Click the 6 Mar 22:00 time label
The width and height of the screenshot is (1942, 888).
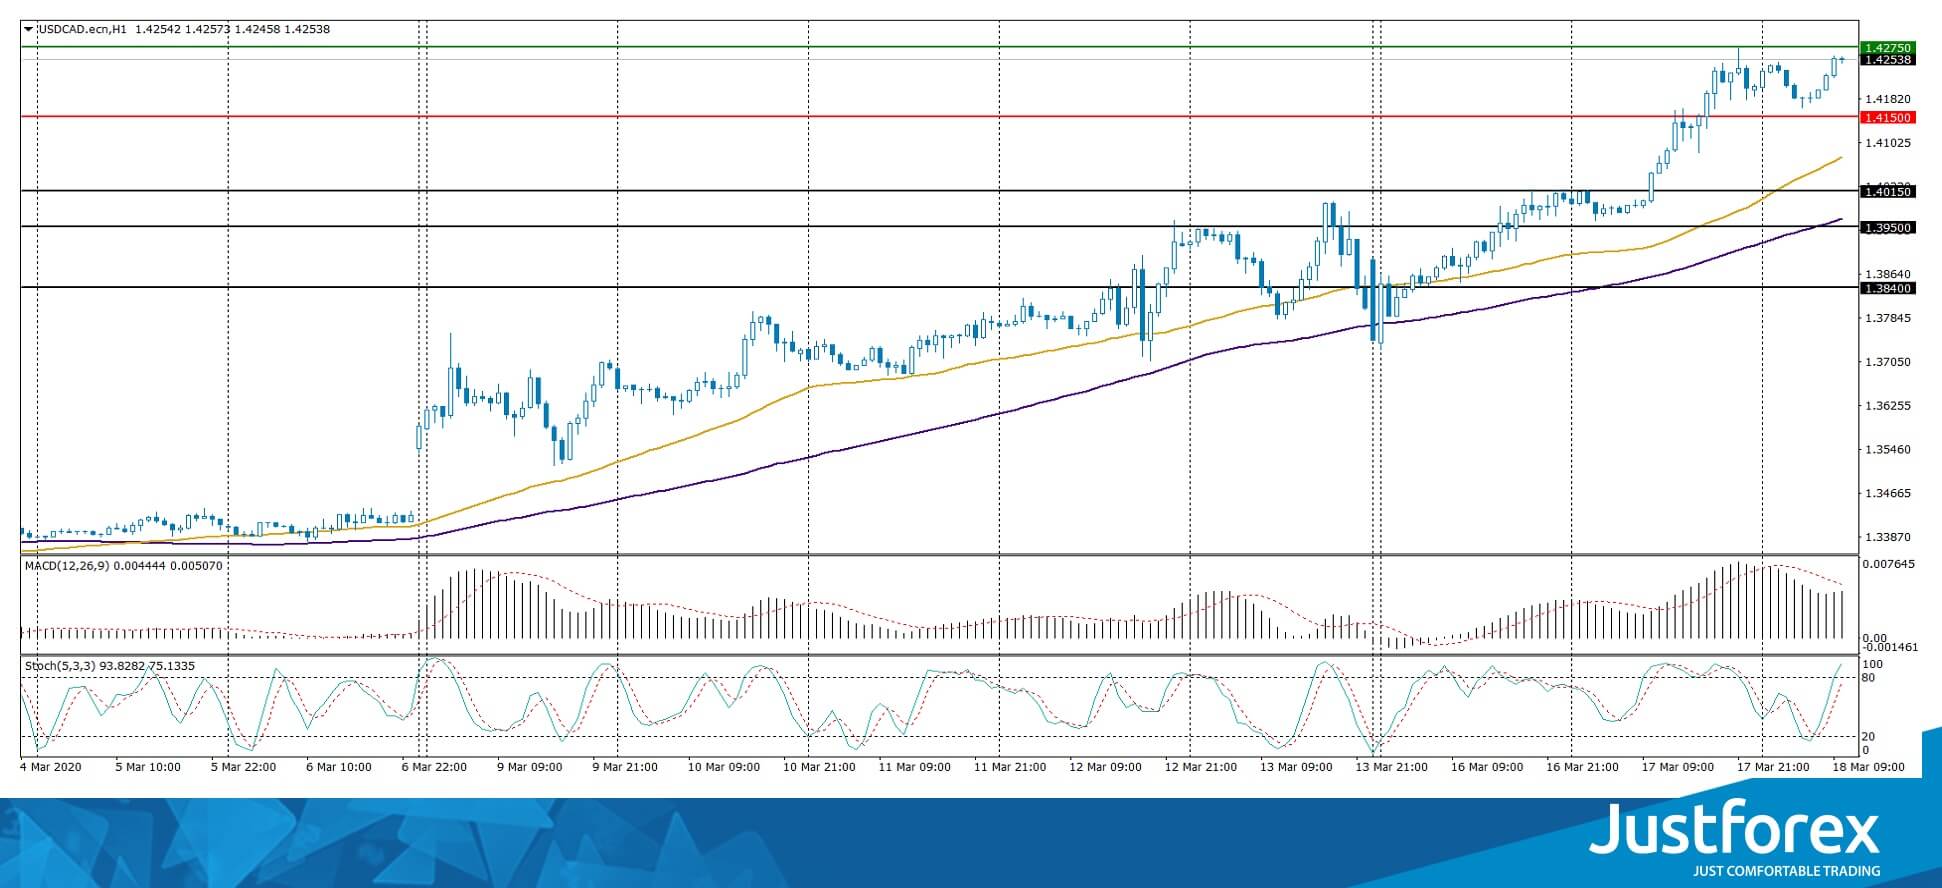[x=434, y=768]
